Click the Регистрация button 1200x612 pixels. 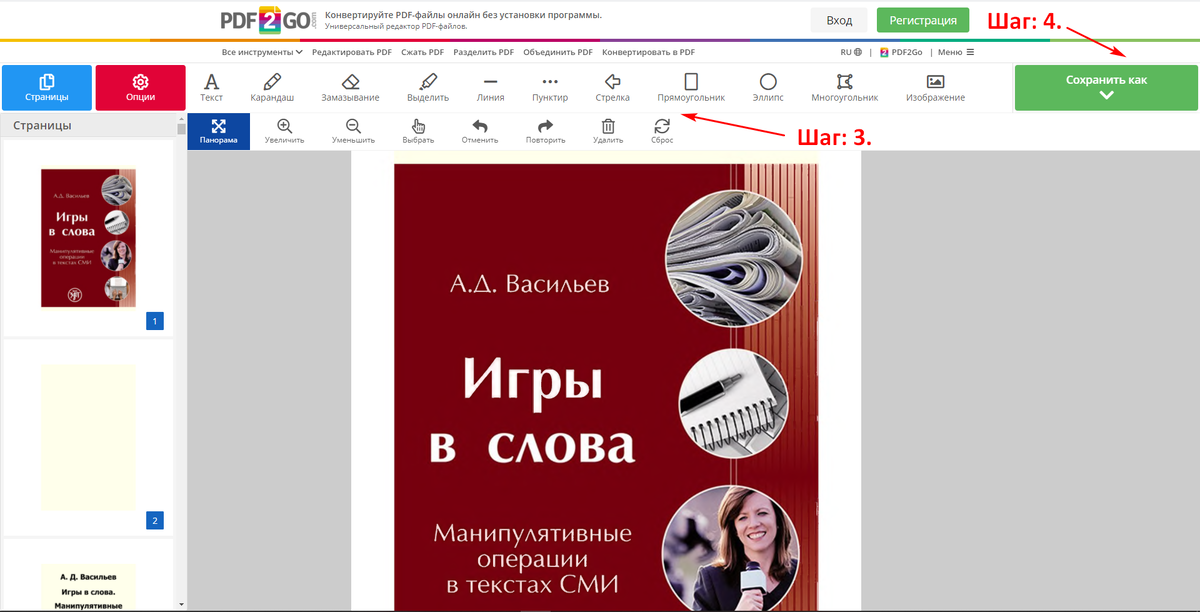click(x=923, y=20)
